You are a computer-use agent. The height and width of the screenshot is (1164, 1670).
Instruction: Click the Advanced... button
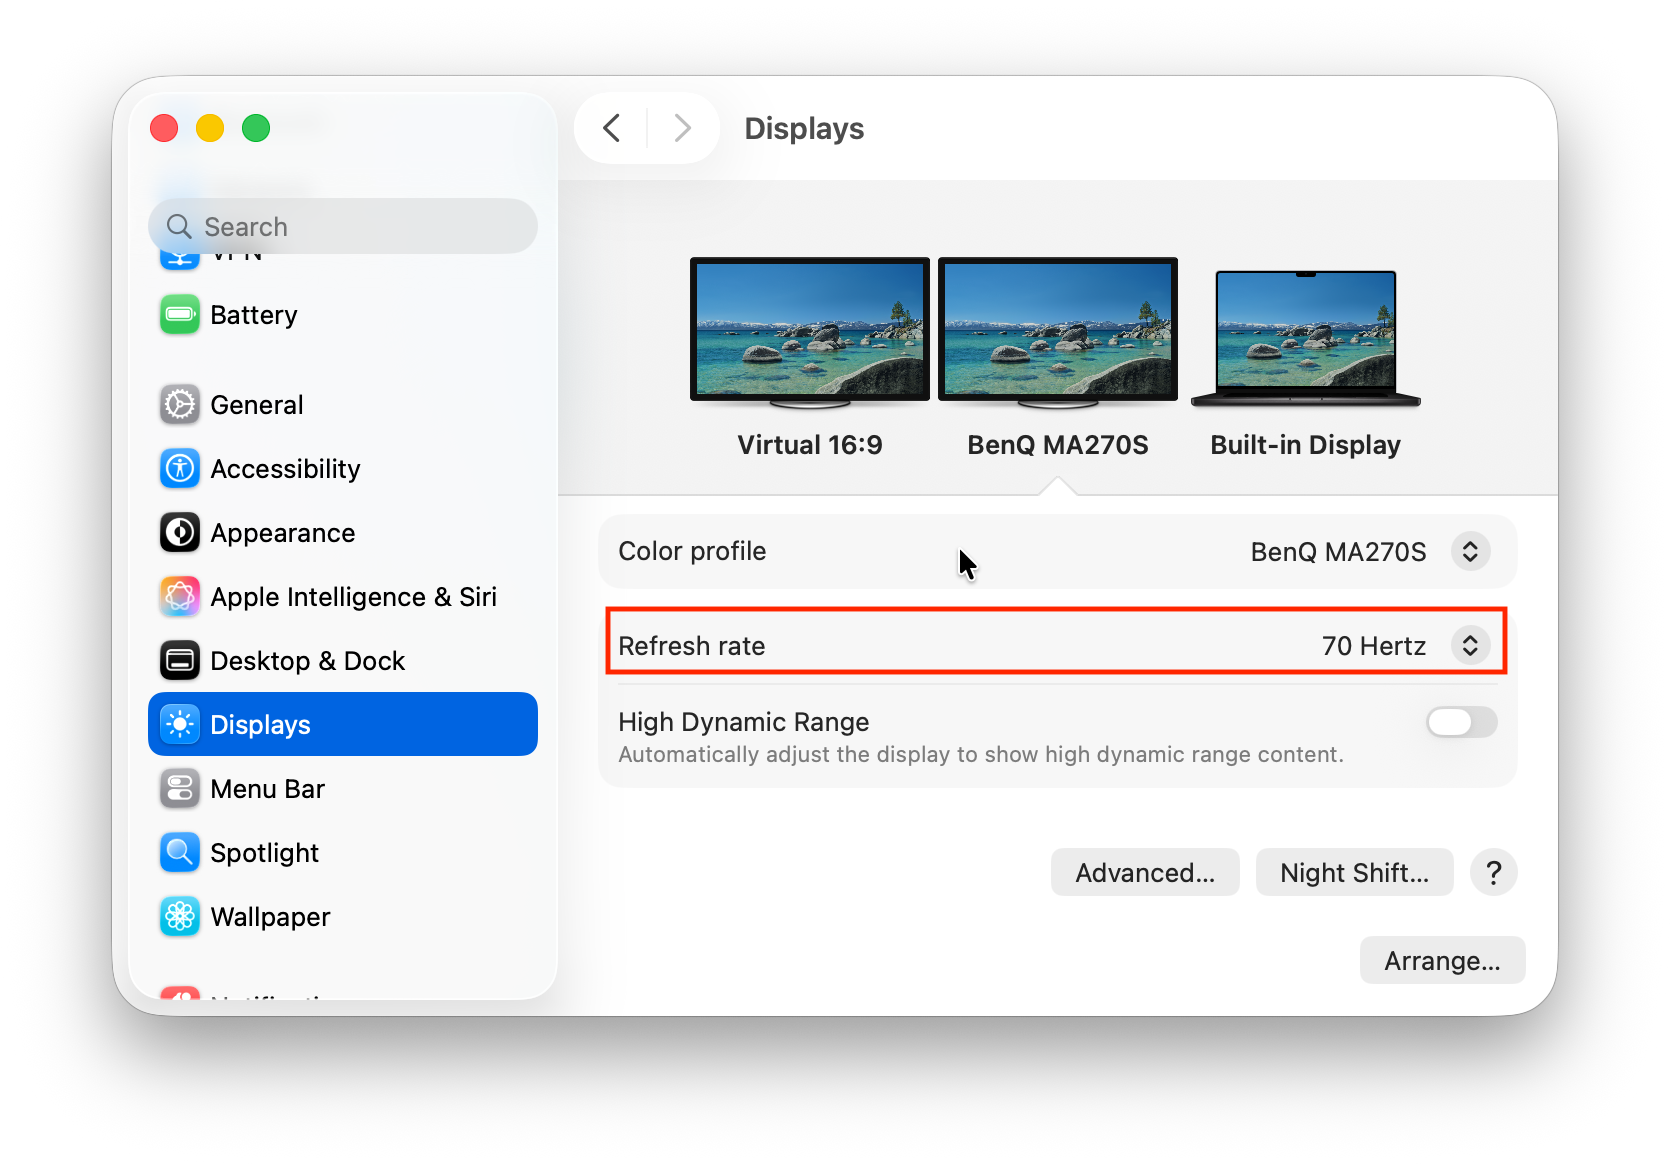(1145, 873)
